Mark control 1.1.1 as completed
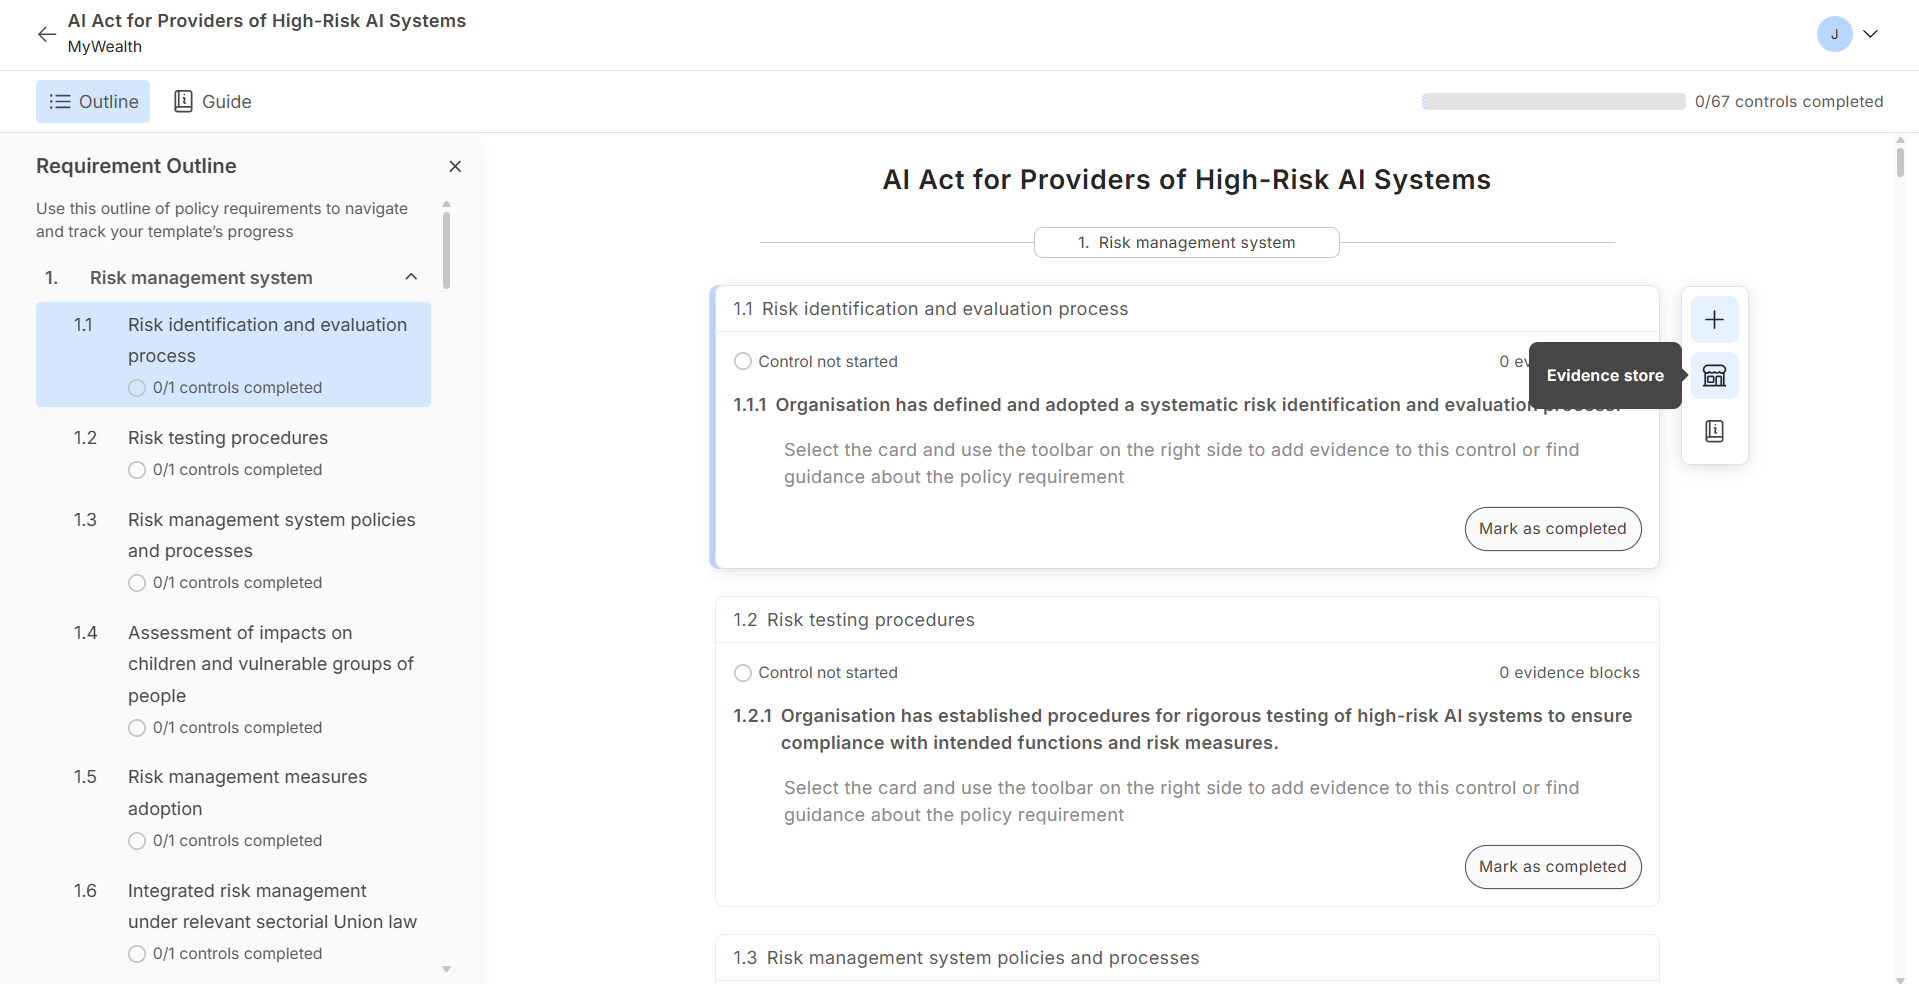This screenshot has width=1919, height=984. 1552,529
